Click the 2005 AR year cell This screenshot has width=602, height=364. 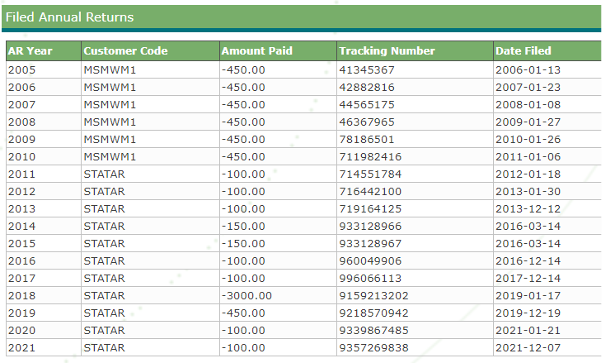tap(22, 70)
